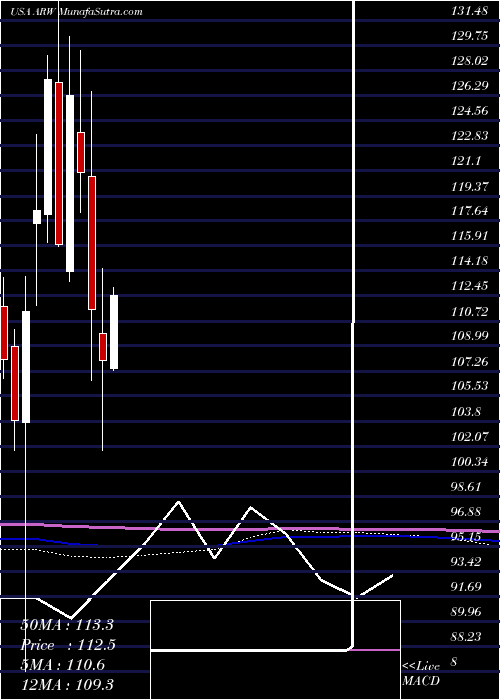Image resolution: width=500 pixels, height=700 pixels.
Task: Click the 102.07 price axis label
Action: [469, 436]
